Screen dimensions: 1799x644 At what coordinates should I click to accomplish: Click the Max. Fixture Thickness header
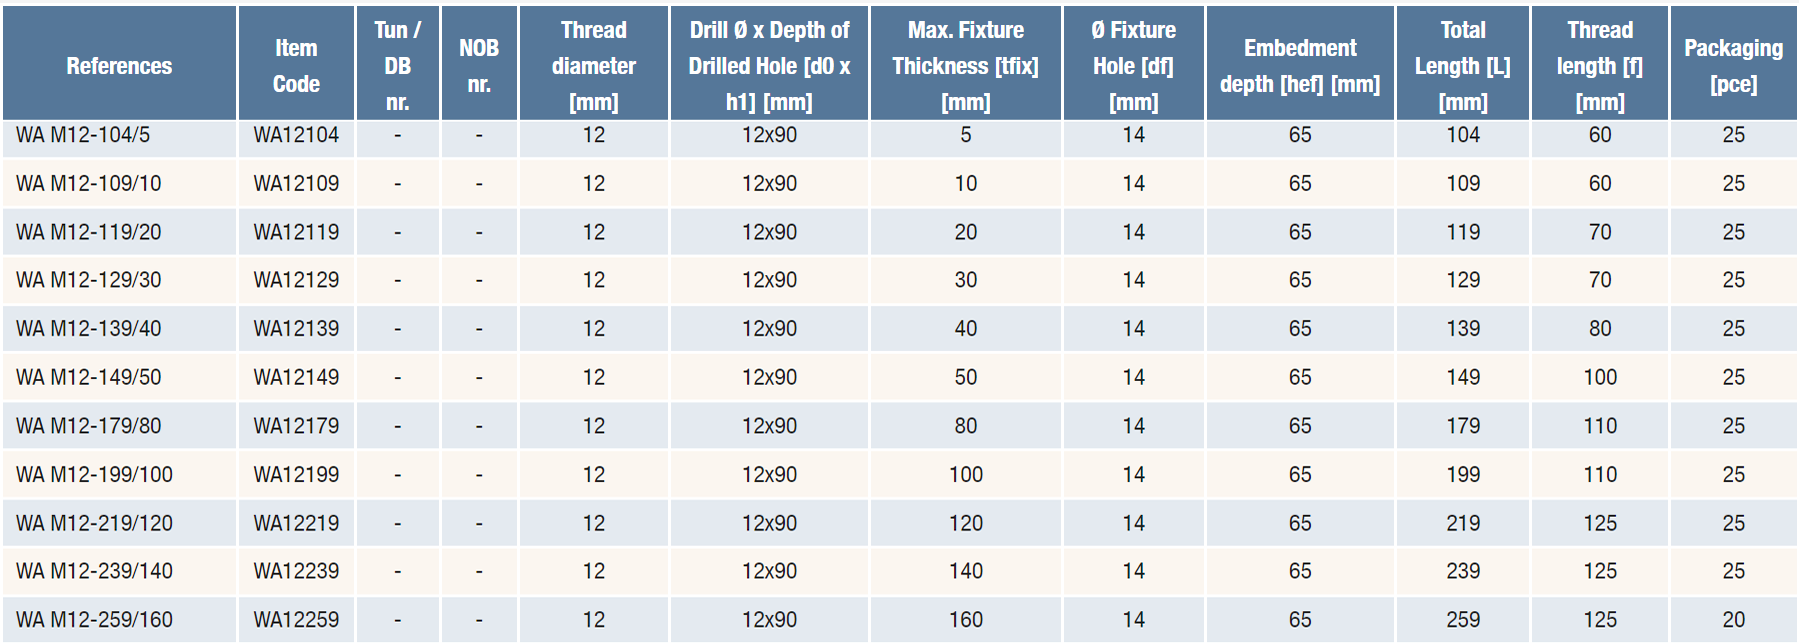click(965, 66)
